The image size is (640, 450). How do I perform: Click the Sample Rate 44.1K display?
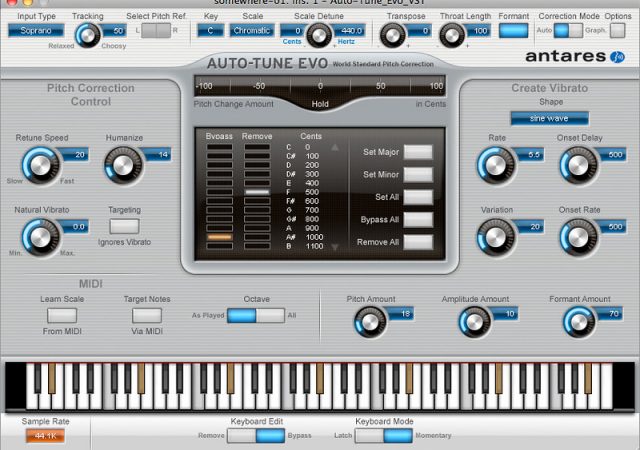(45, 436)
